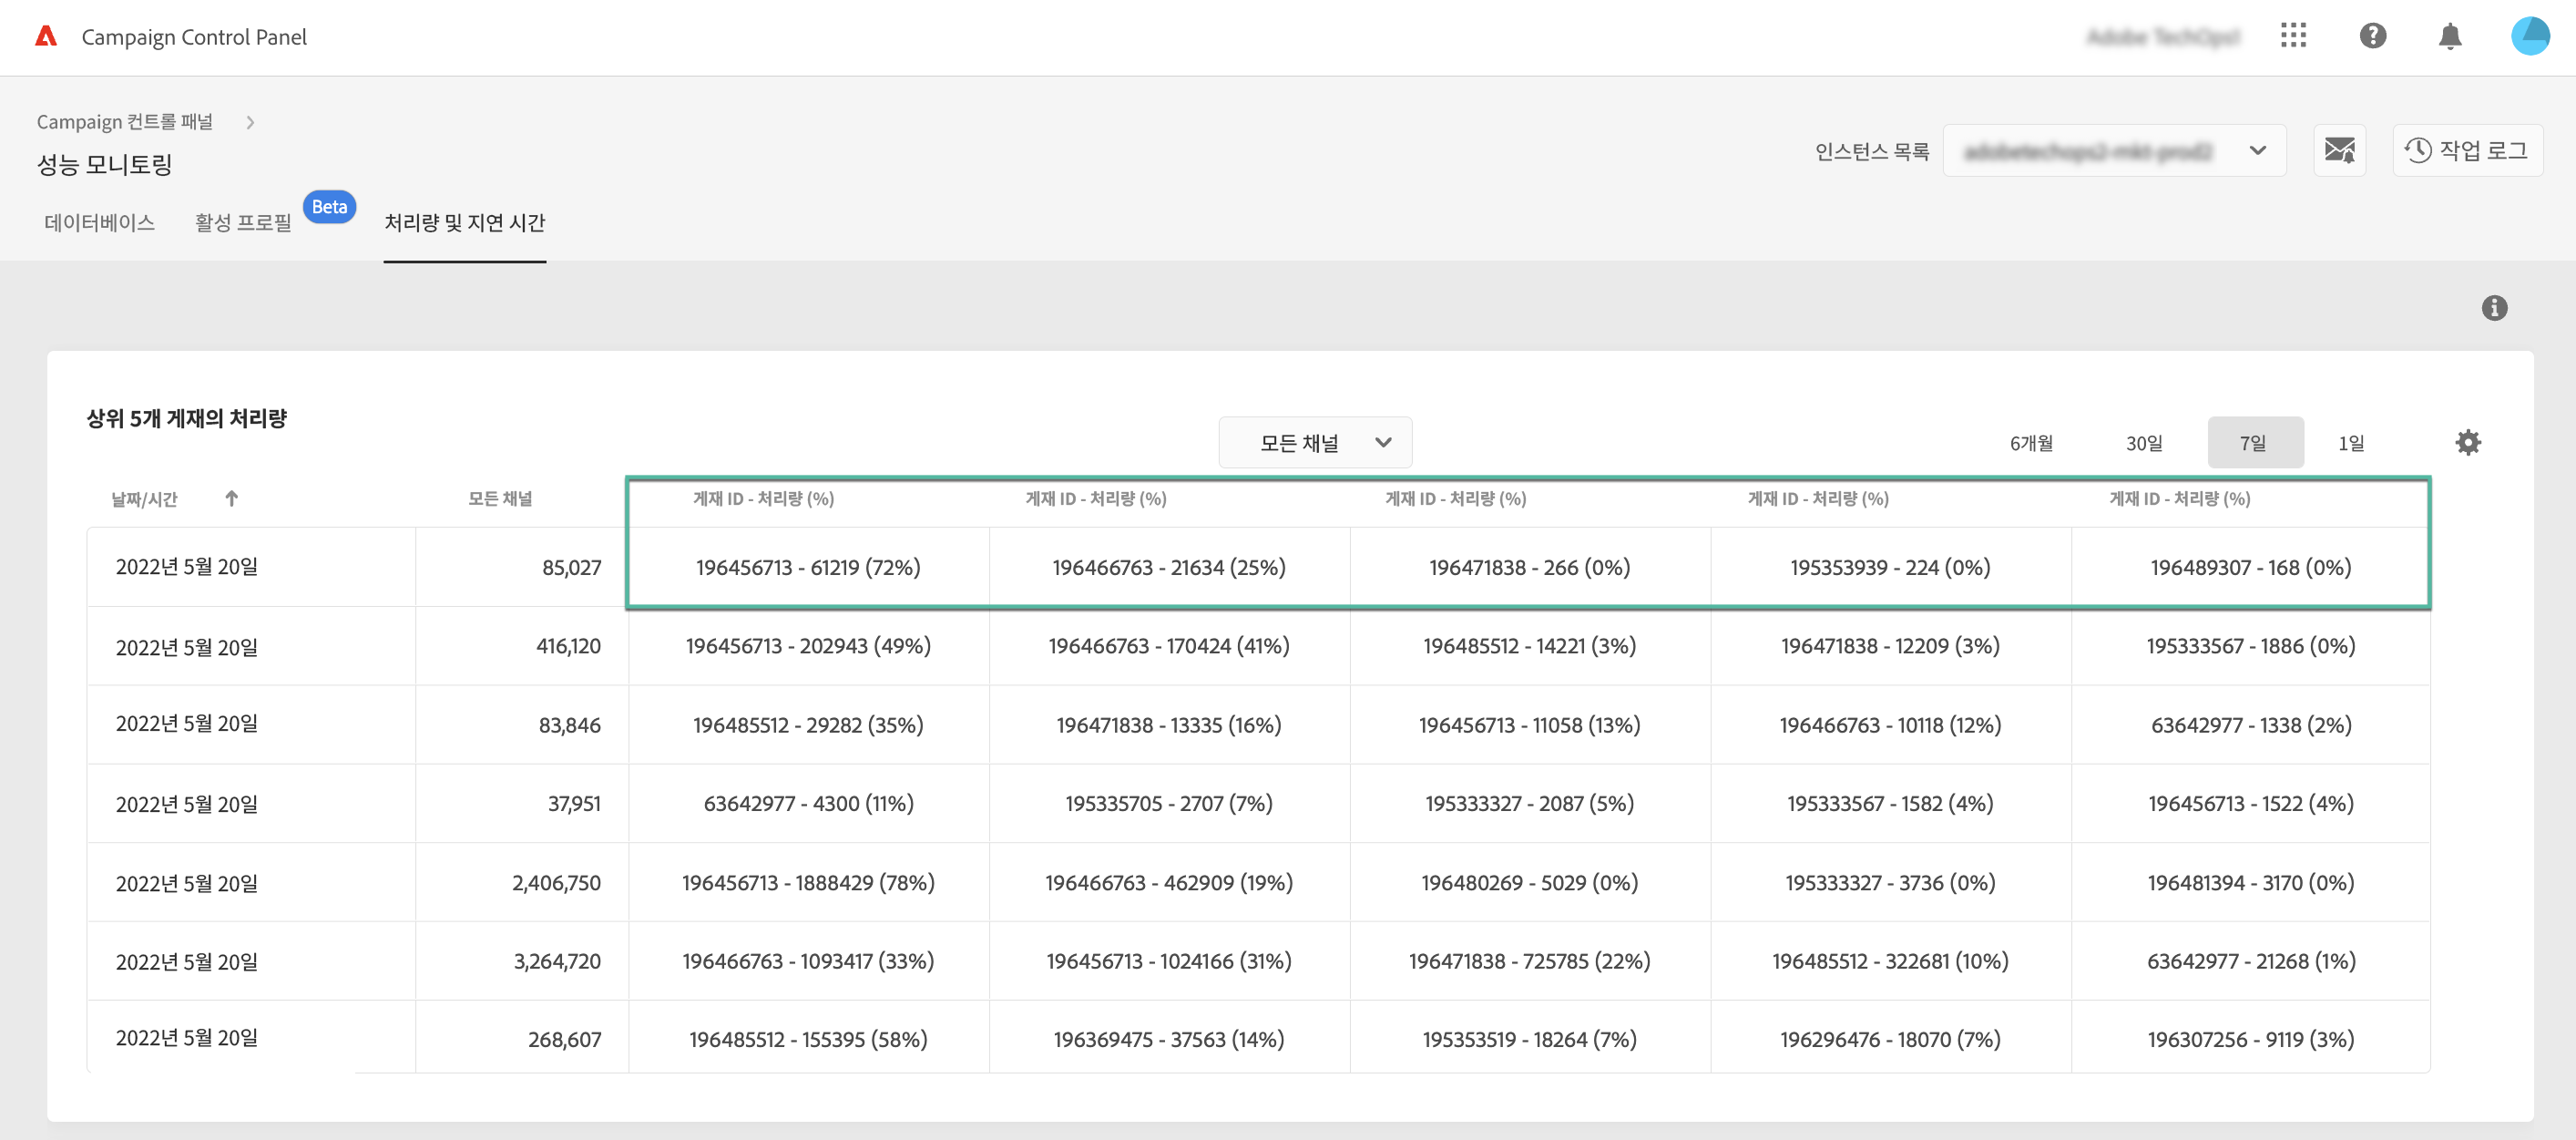Open the app switcher grid icon
This screenshot has height=1140, width=2576.
(x=2293, y=36)
